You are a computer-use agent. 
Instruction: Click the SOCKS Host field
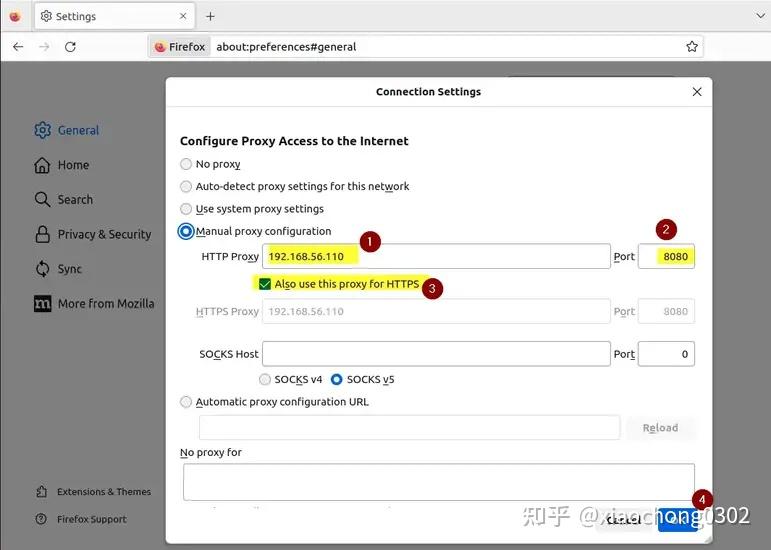click(436, 354)
